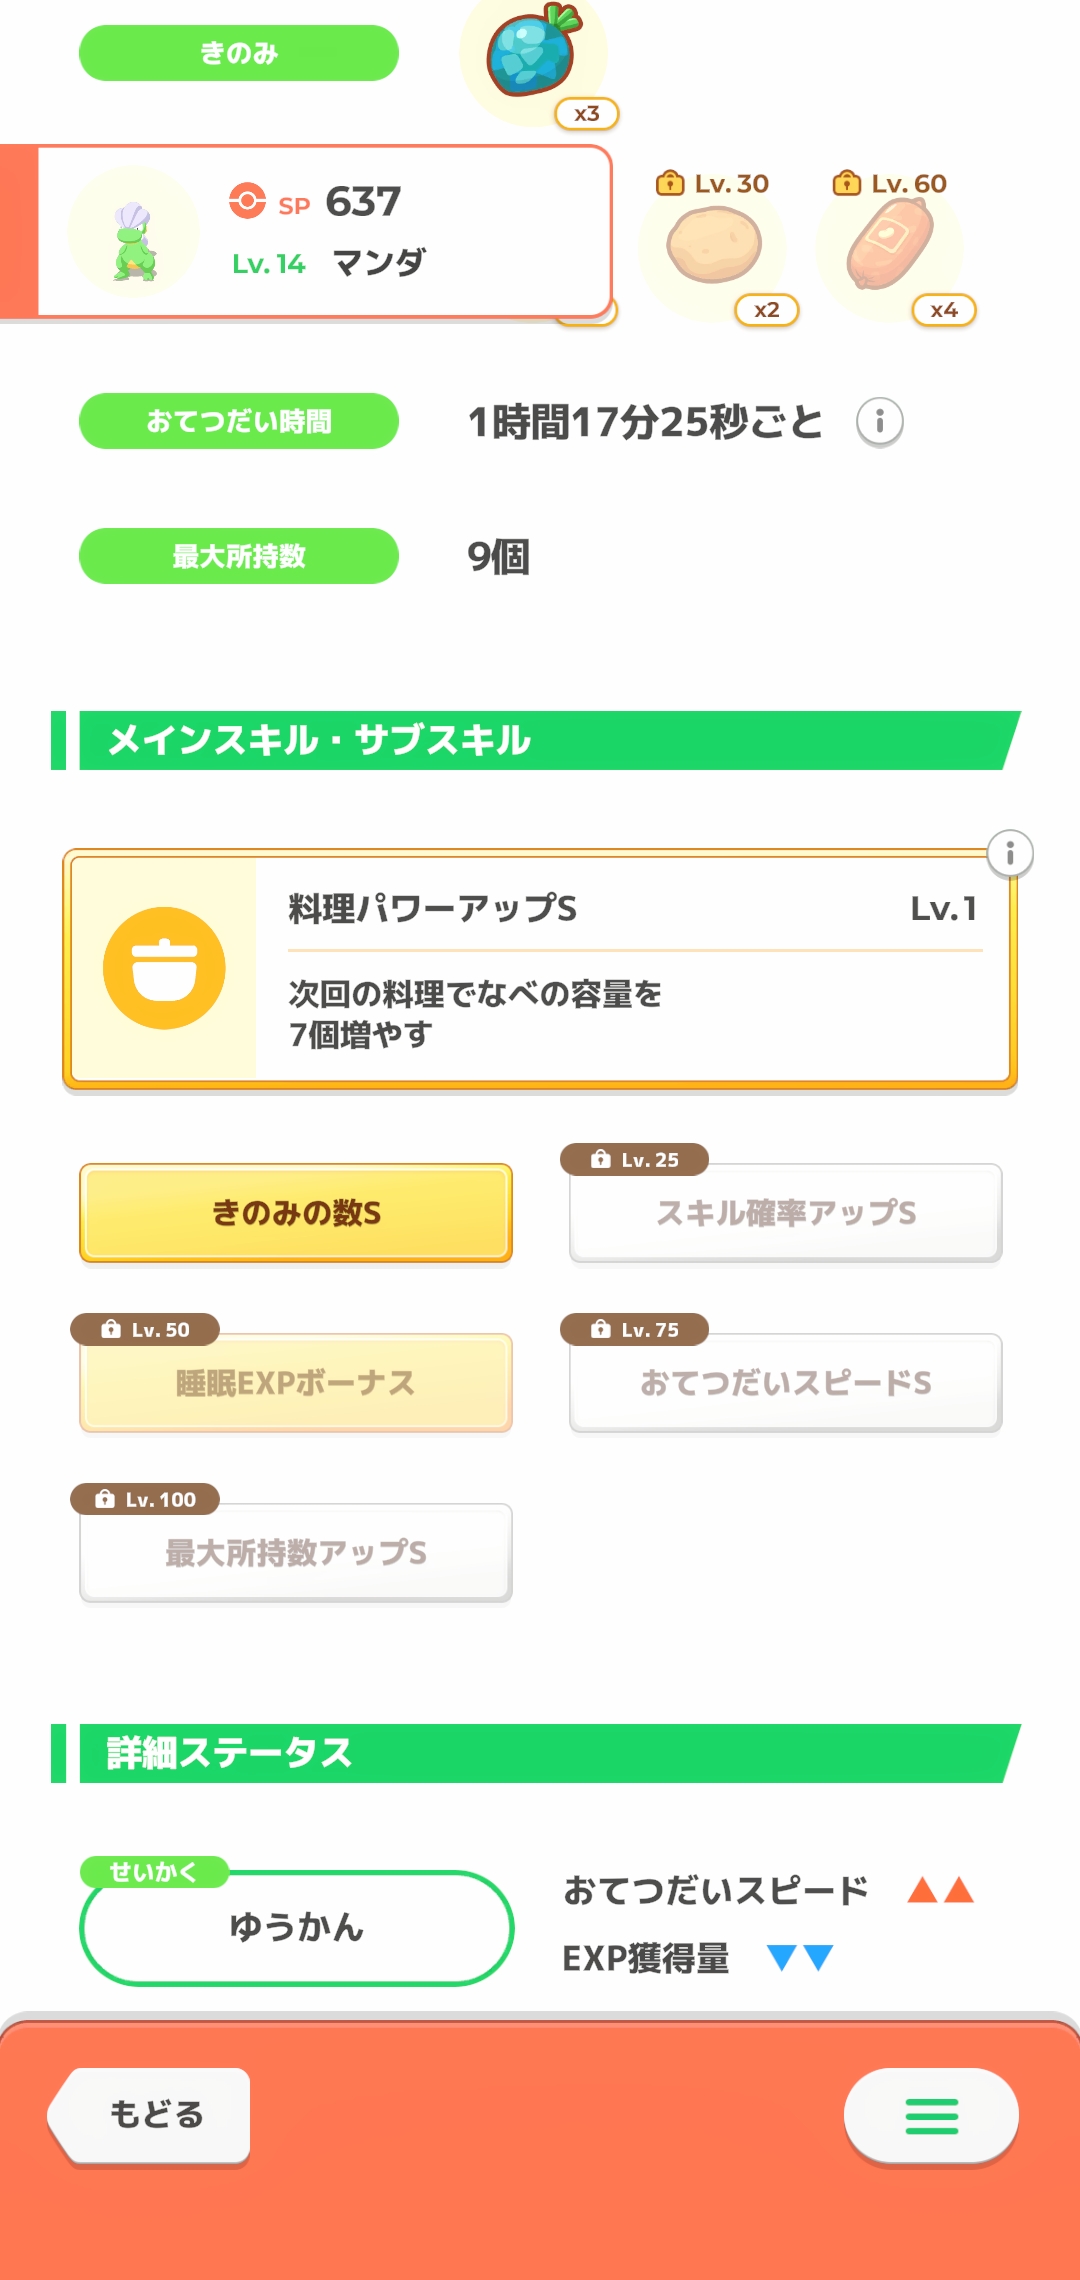The width and height of the screenshot is (1080, 2280).
Task: Tap the 最大所持数 label
Action: tap(239, 556)
